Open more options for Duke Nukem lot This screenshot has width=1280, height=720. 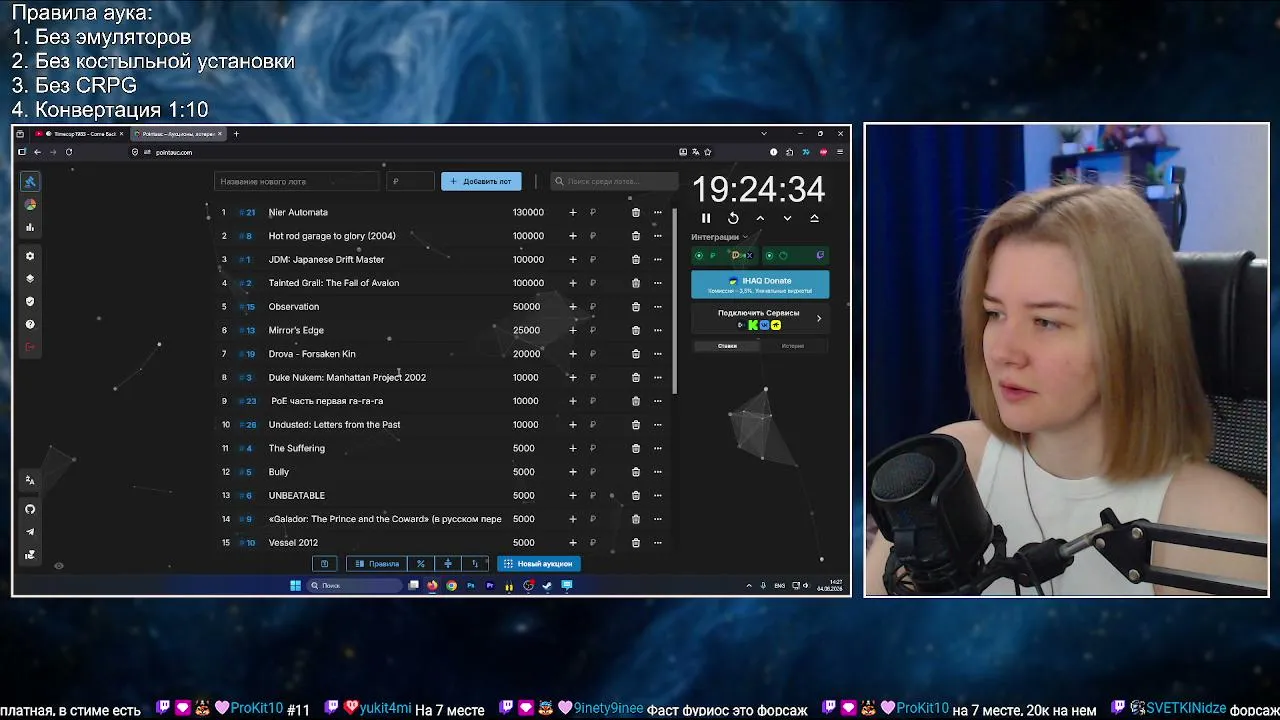coord(658,378)
